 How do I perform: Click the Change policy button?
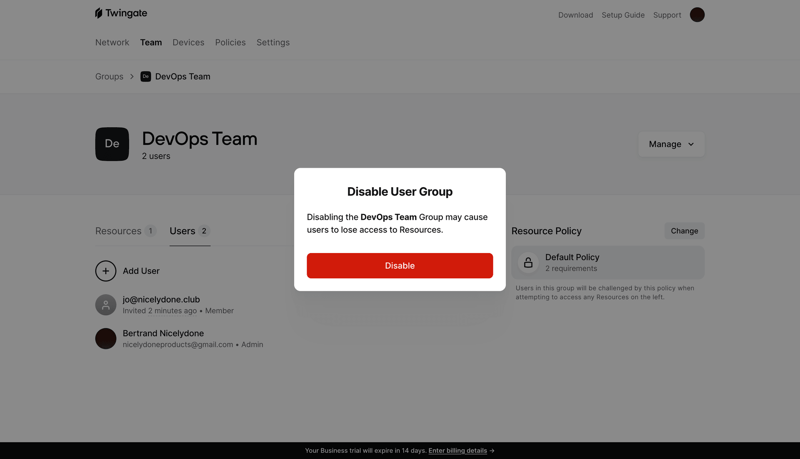pyautogui.click(x=684, y=231)
